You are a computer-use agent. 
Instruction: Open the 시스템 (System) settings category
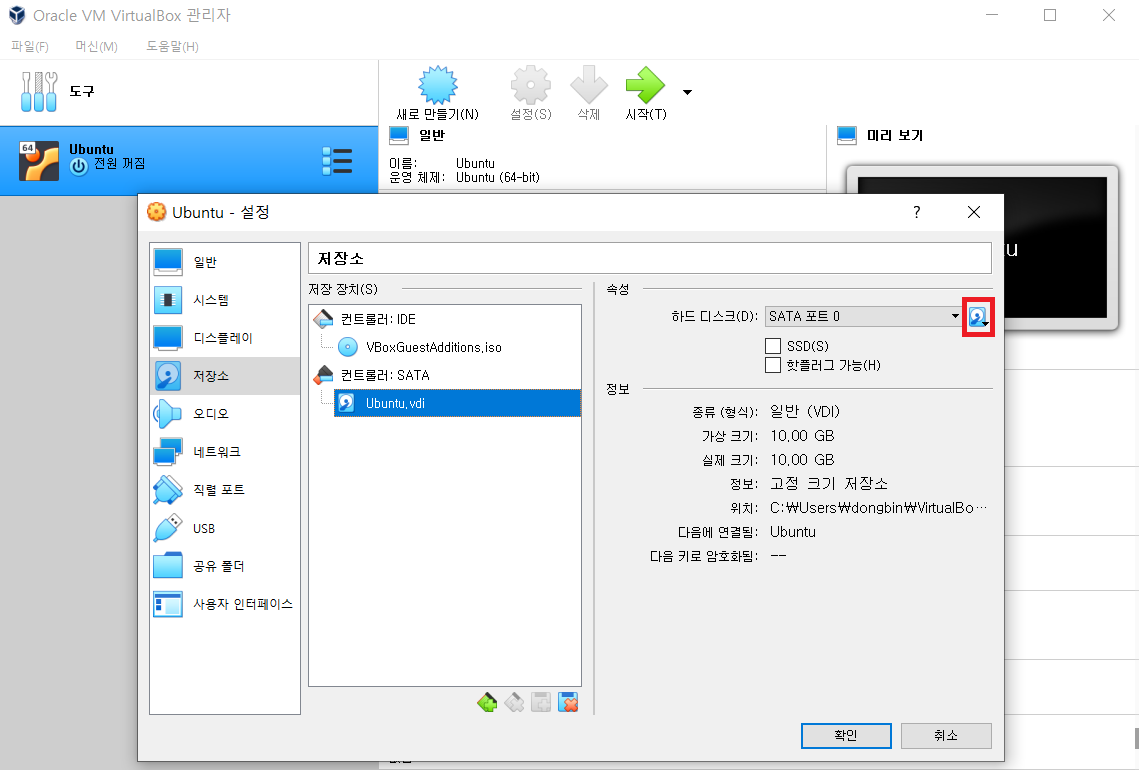click(225, 300)
